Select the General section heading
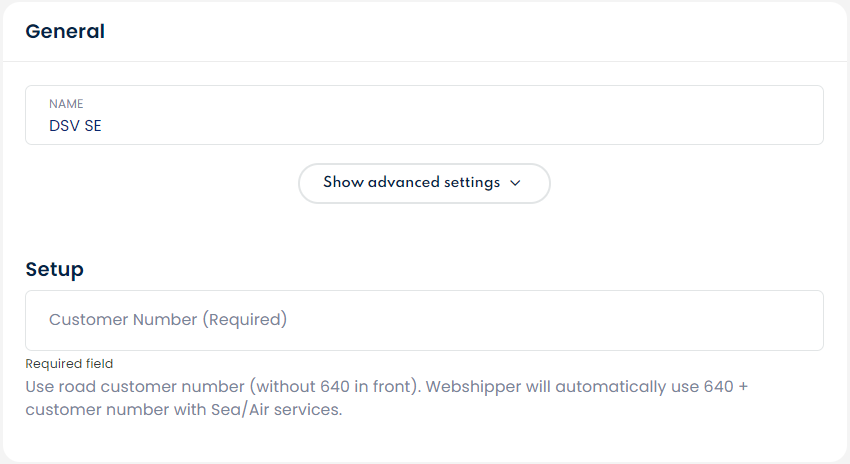850x464 pixels. click(x=65, y=31)
